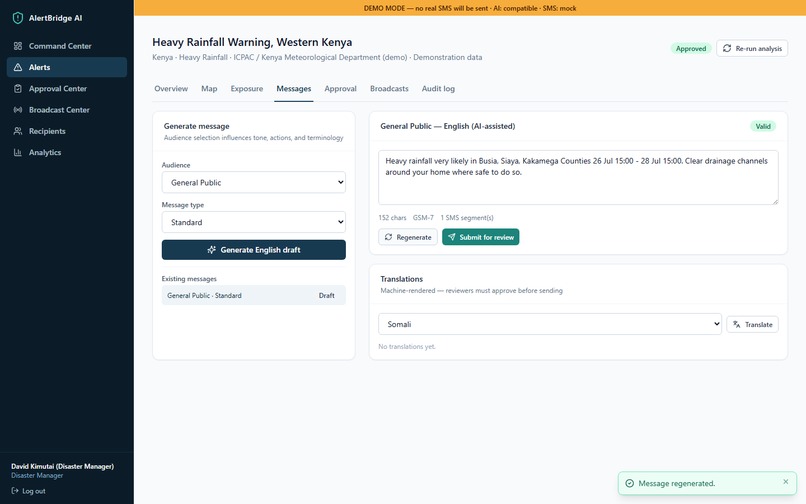Click the Valid status badge
The width and height of the screenshot is (806, 504).
pyautogui.click(x=763, y=126)
